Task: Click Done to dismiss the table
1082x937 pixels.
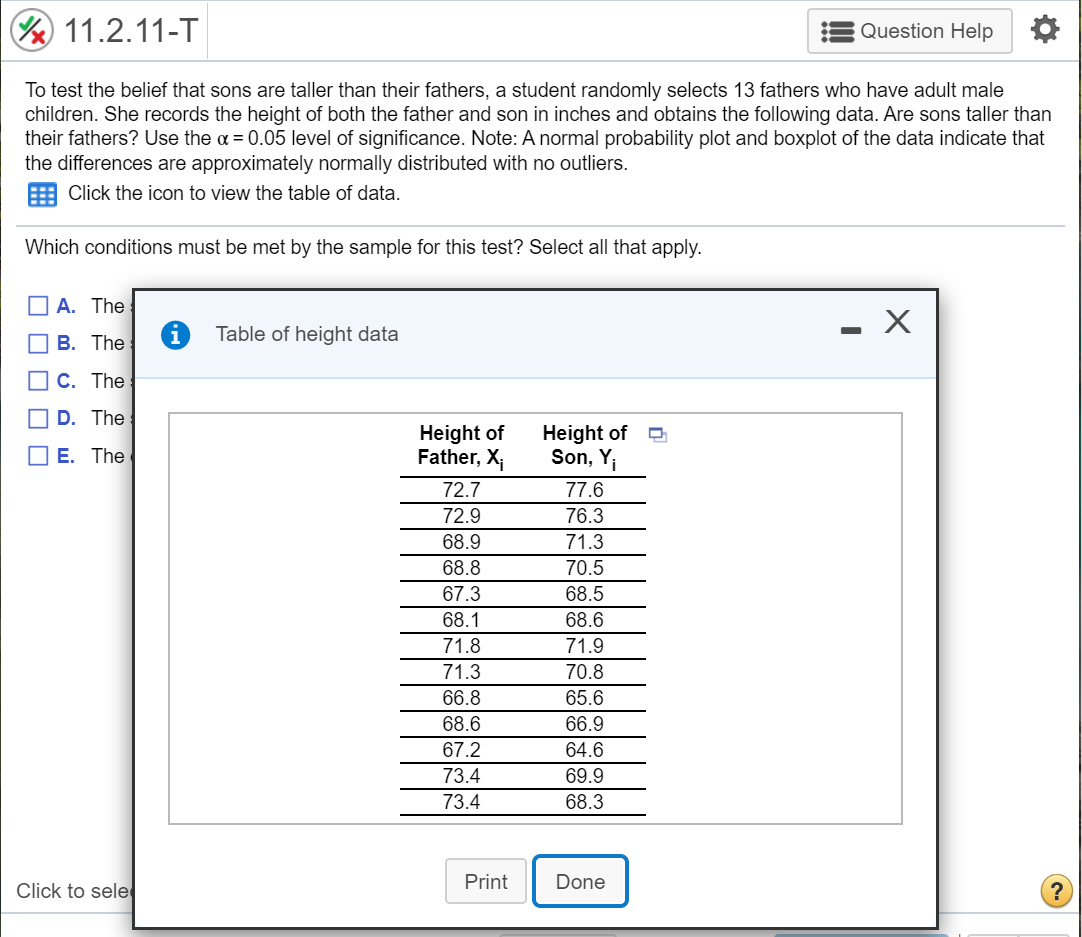Action: pos(580,881)
